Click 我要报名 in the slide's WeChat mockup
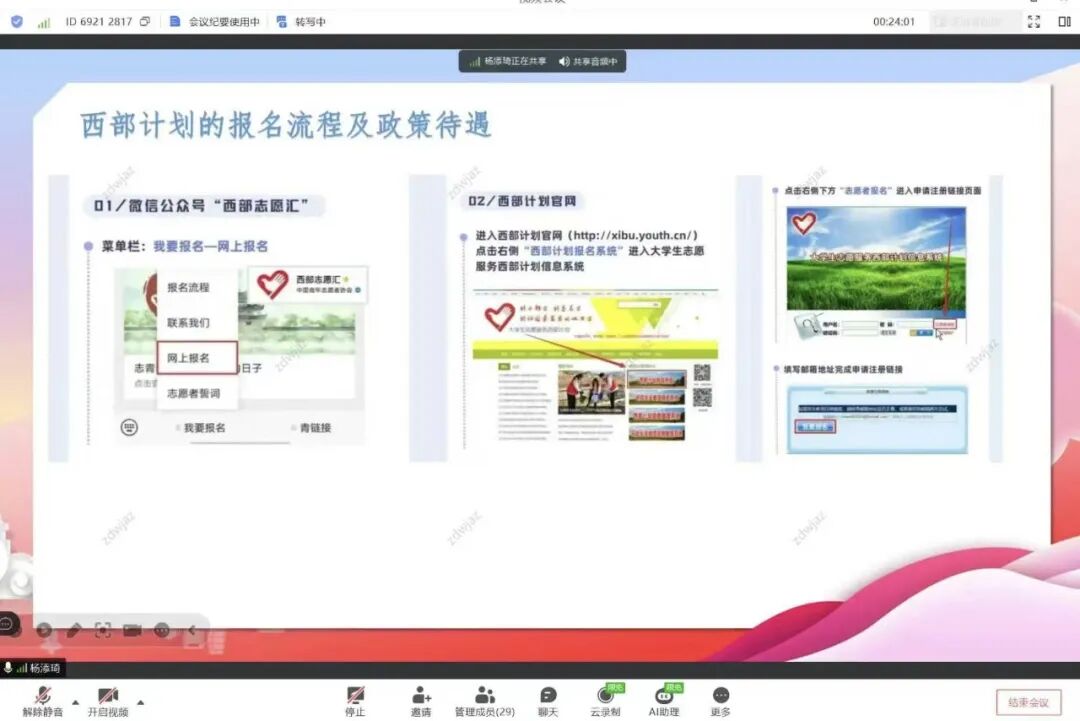 [x=205, y=428]
